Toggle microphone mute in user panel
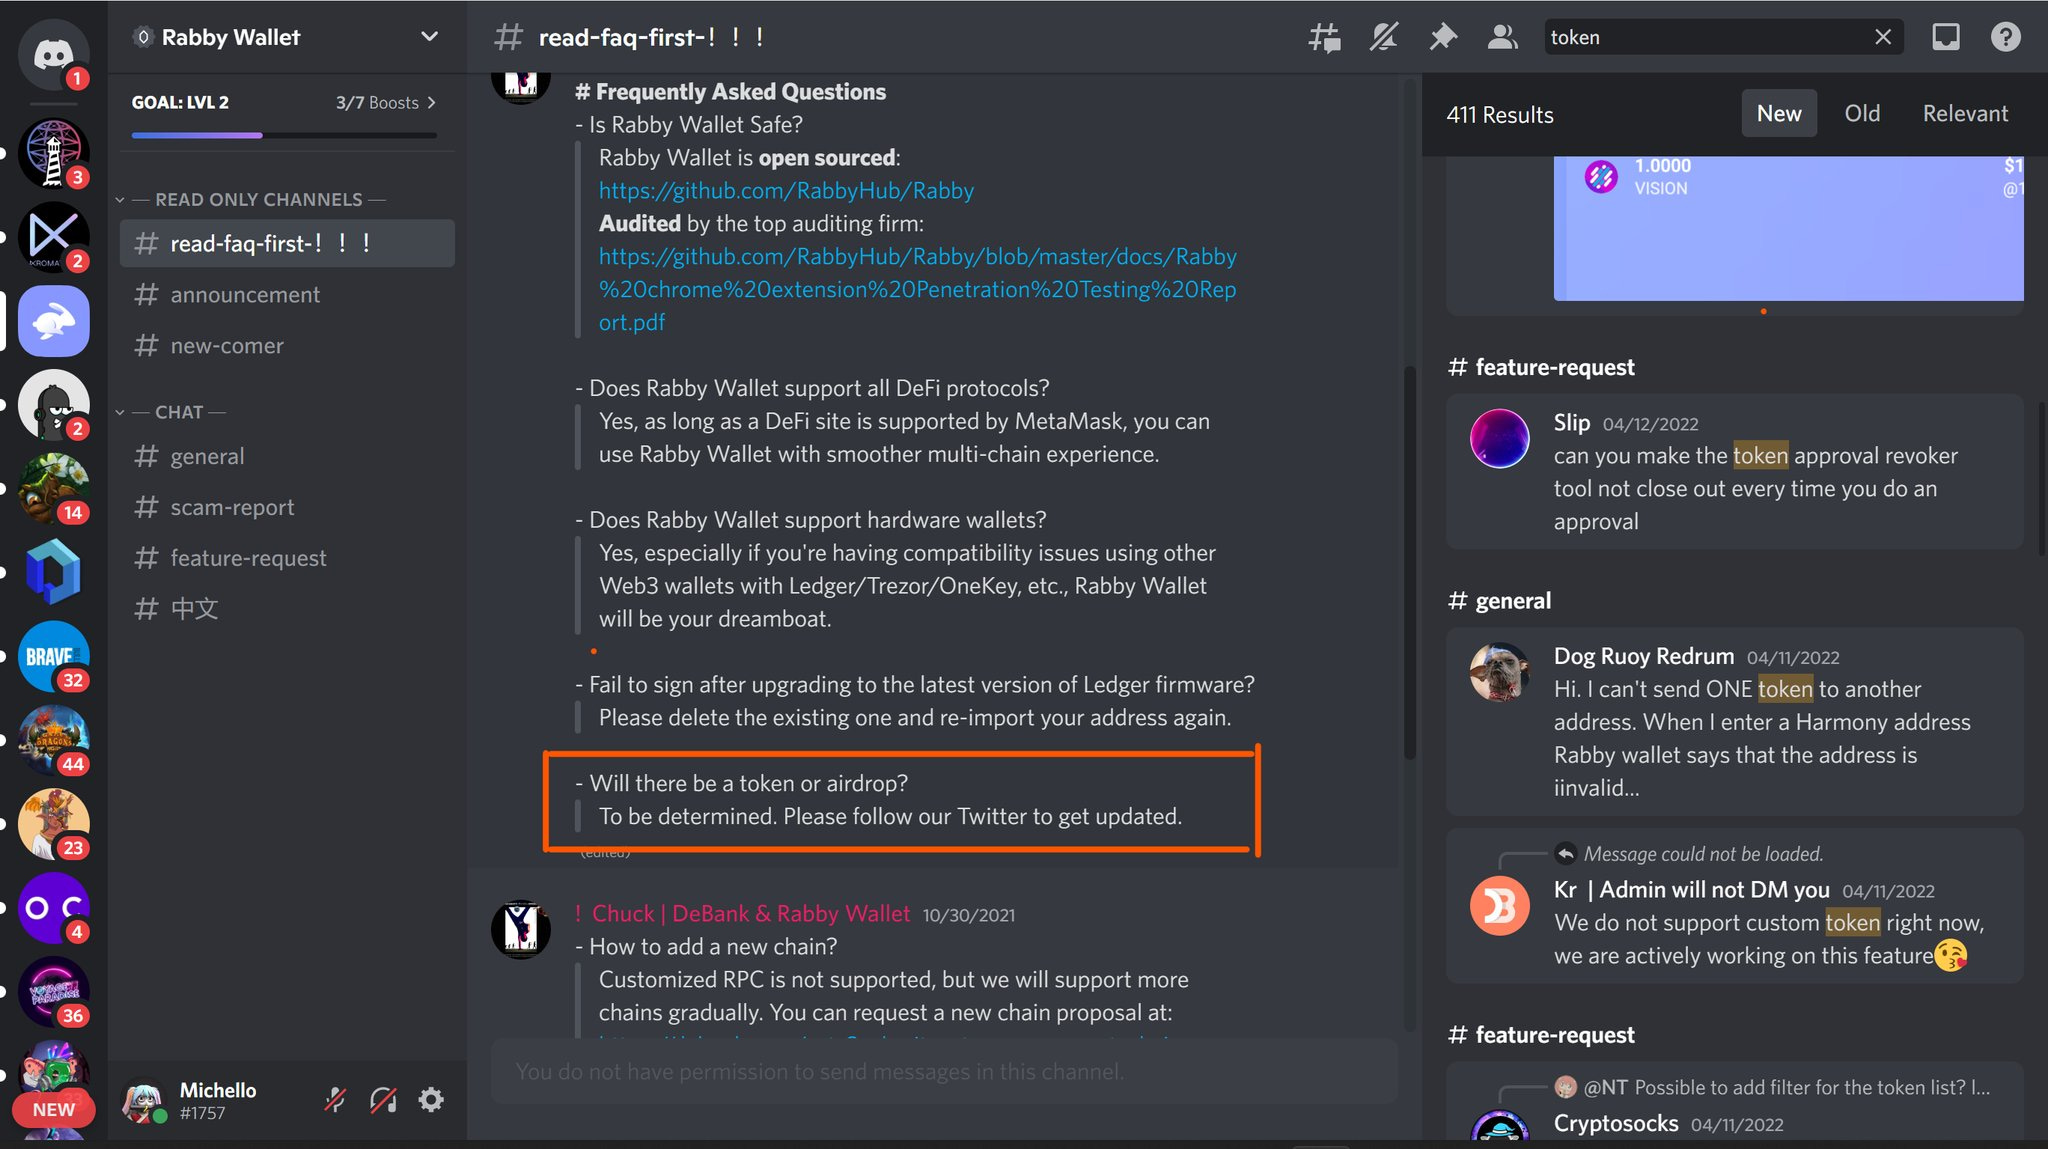This screenshot has width=2048, height=1149. (x=335, y=1100)
